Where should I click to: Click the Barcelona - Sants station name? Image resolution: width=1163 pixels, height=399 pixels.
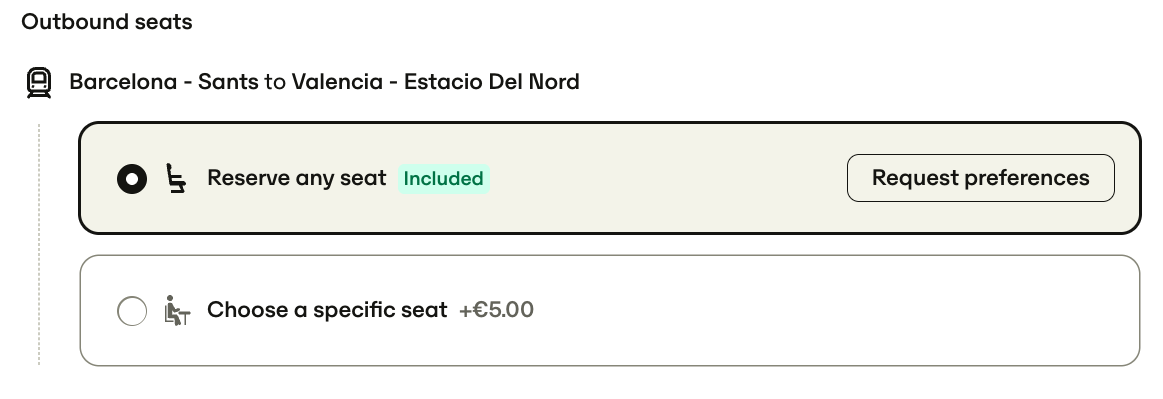click(164, 82)
